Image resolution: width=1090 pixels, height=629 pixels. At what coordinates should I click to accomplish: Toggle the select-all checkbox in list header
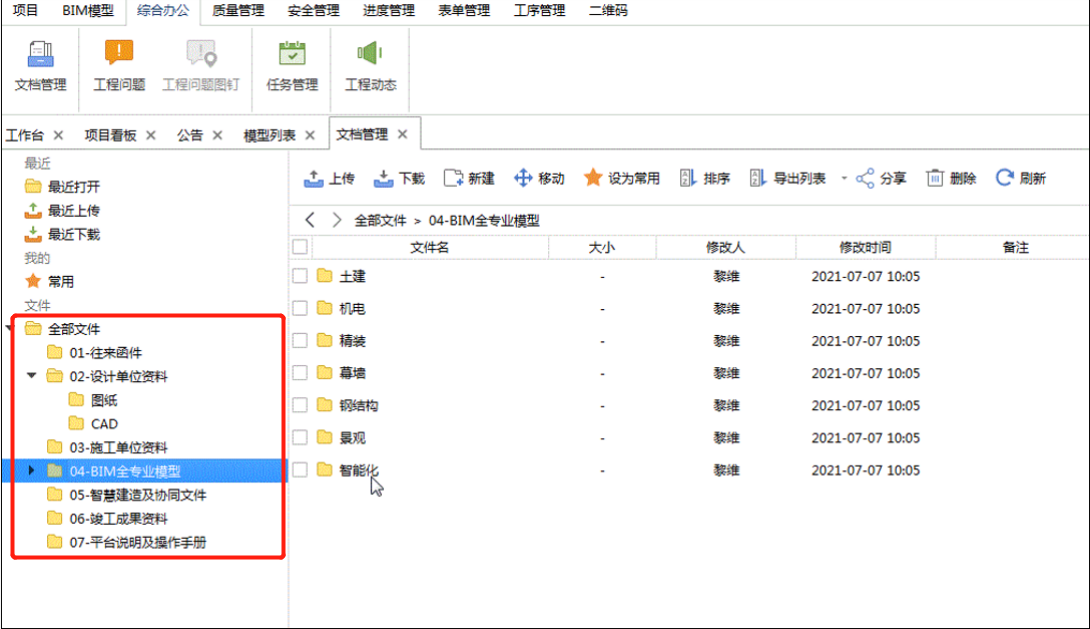tap(300, 247)
